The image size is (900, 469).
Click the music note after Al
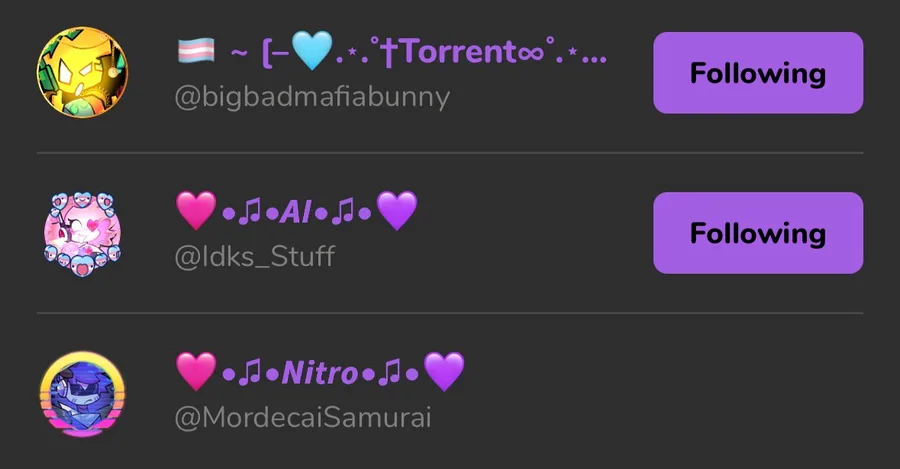point(343,212)
